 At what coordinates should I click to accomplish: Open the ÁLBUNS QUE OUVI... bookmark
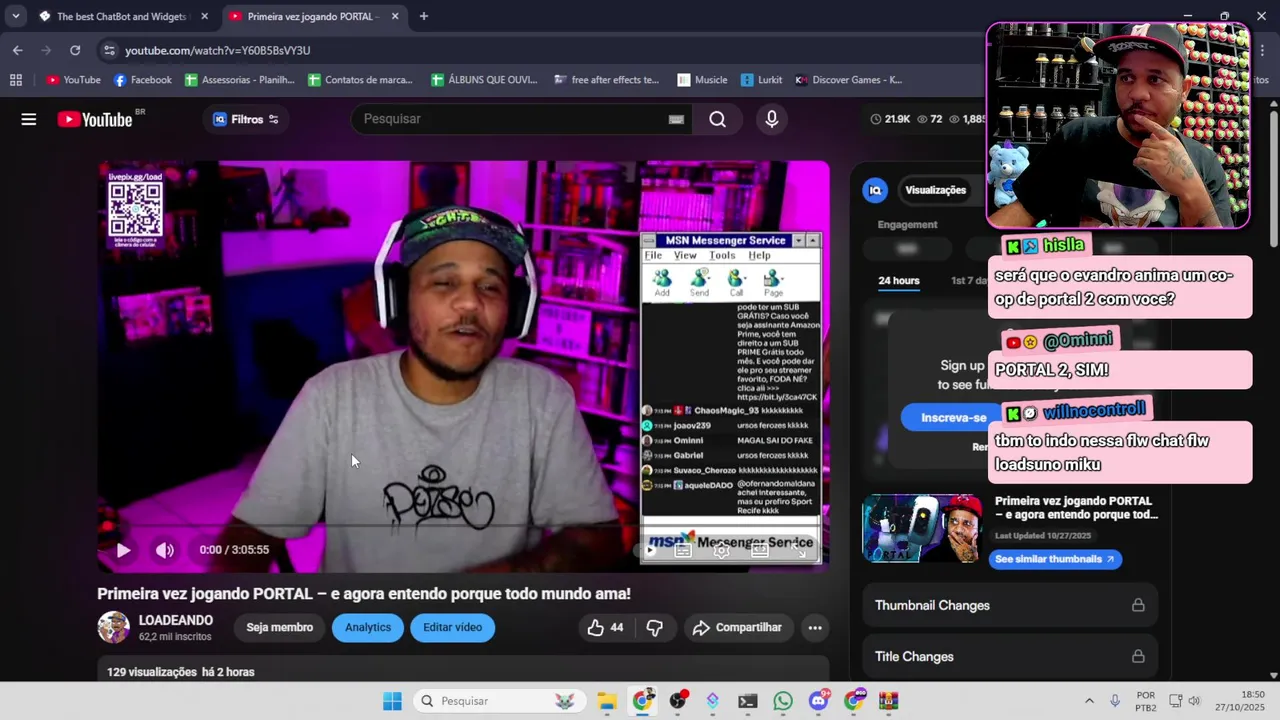(x=484, y=80)
